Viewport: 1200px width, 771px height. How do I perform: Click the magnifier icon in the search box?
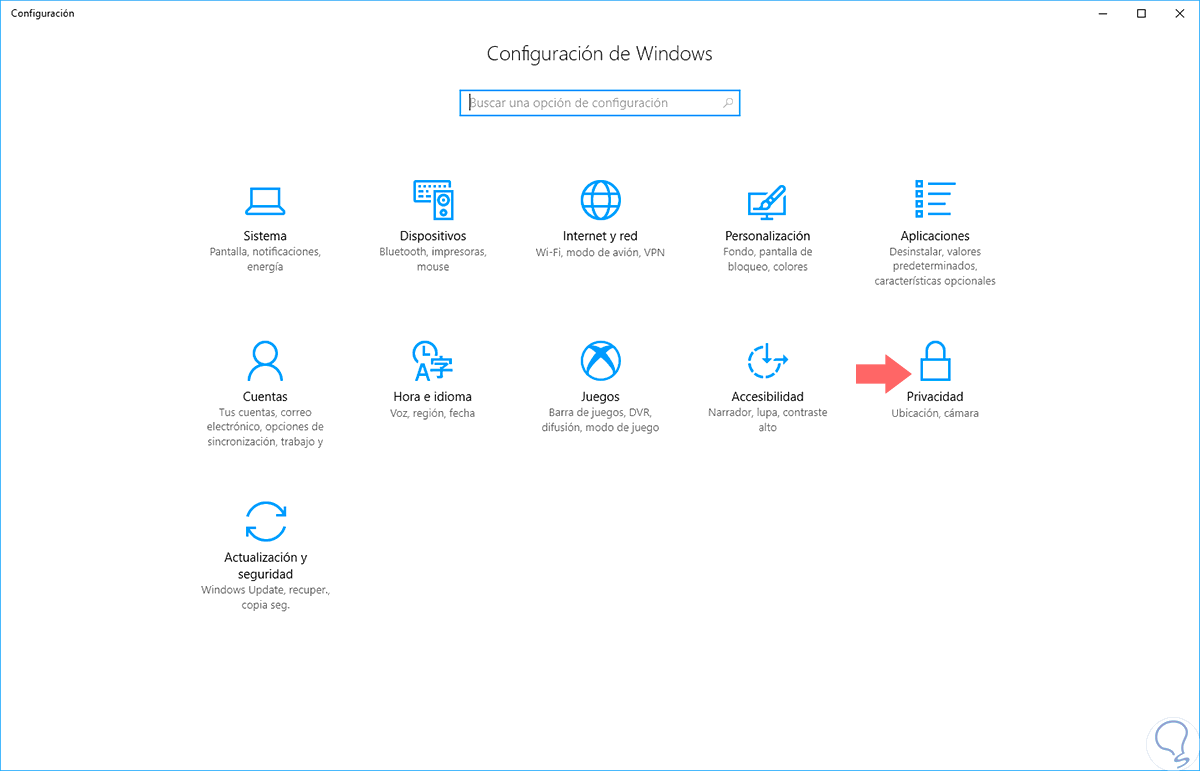pyautogui.click(x=728, y=103)
